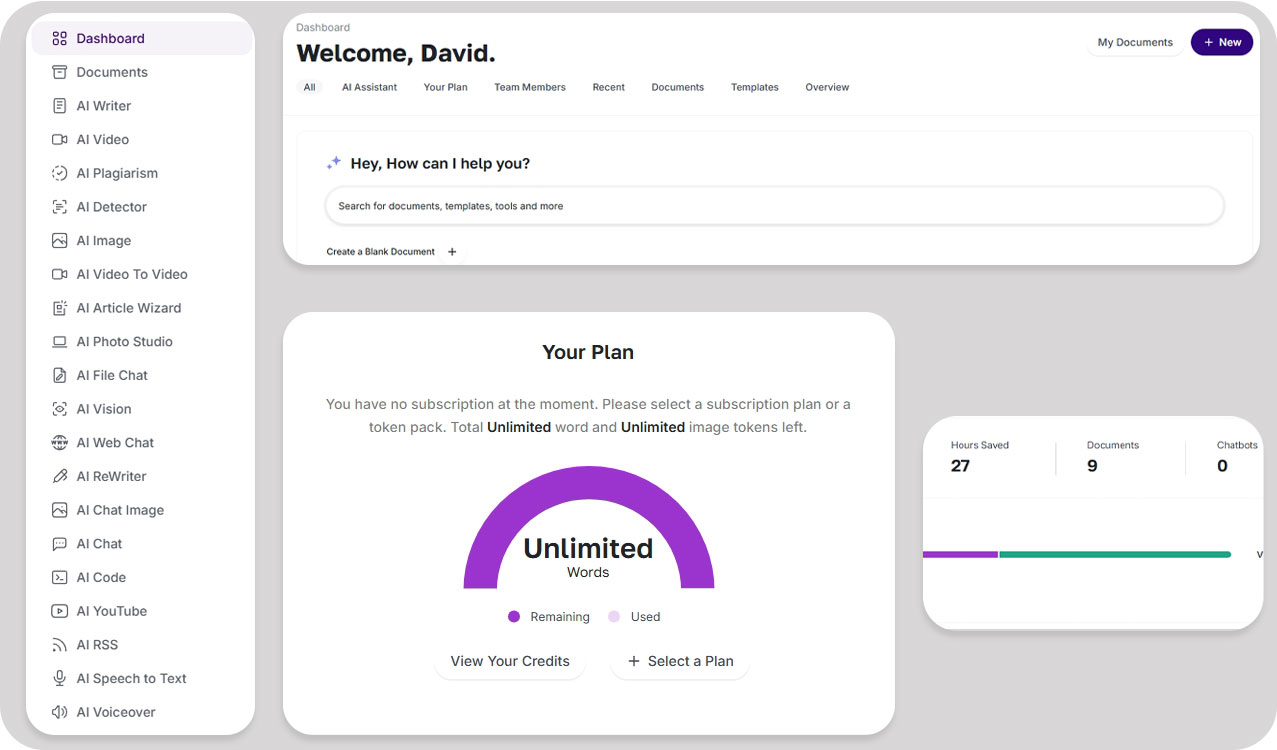The image size is (1277, 750).
Task: Click the green segment of the progress bar
Action: [x=1115, y=554]
